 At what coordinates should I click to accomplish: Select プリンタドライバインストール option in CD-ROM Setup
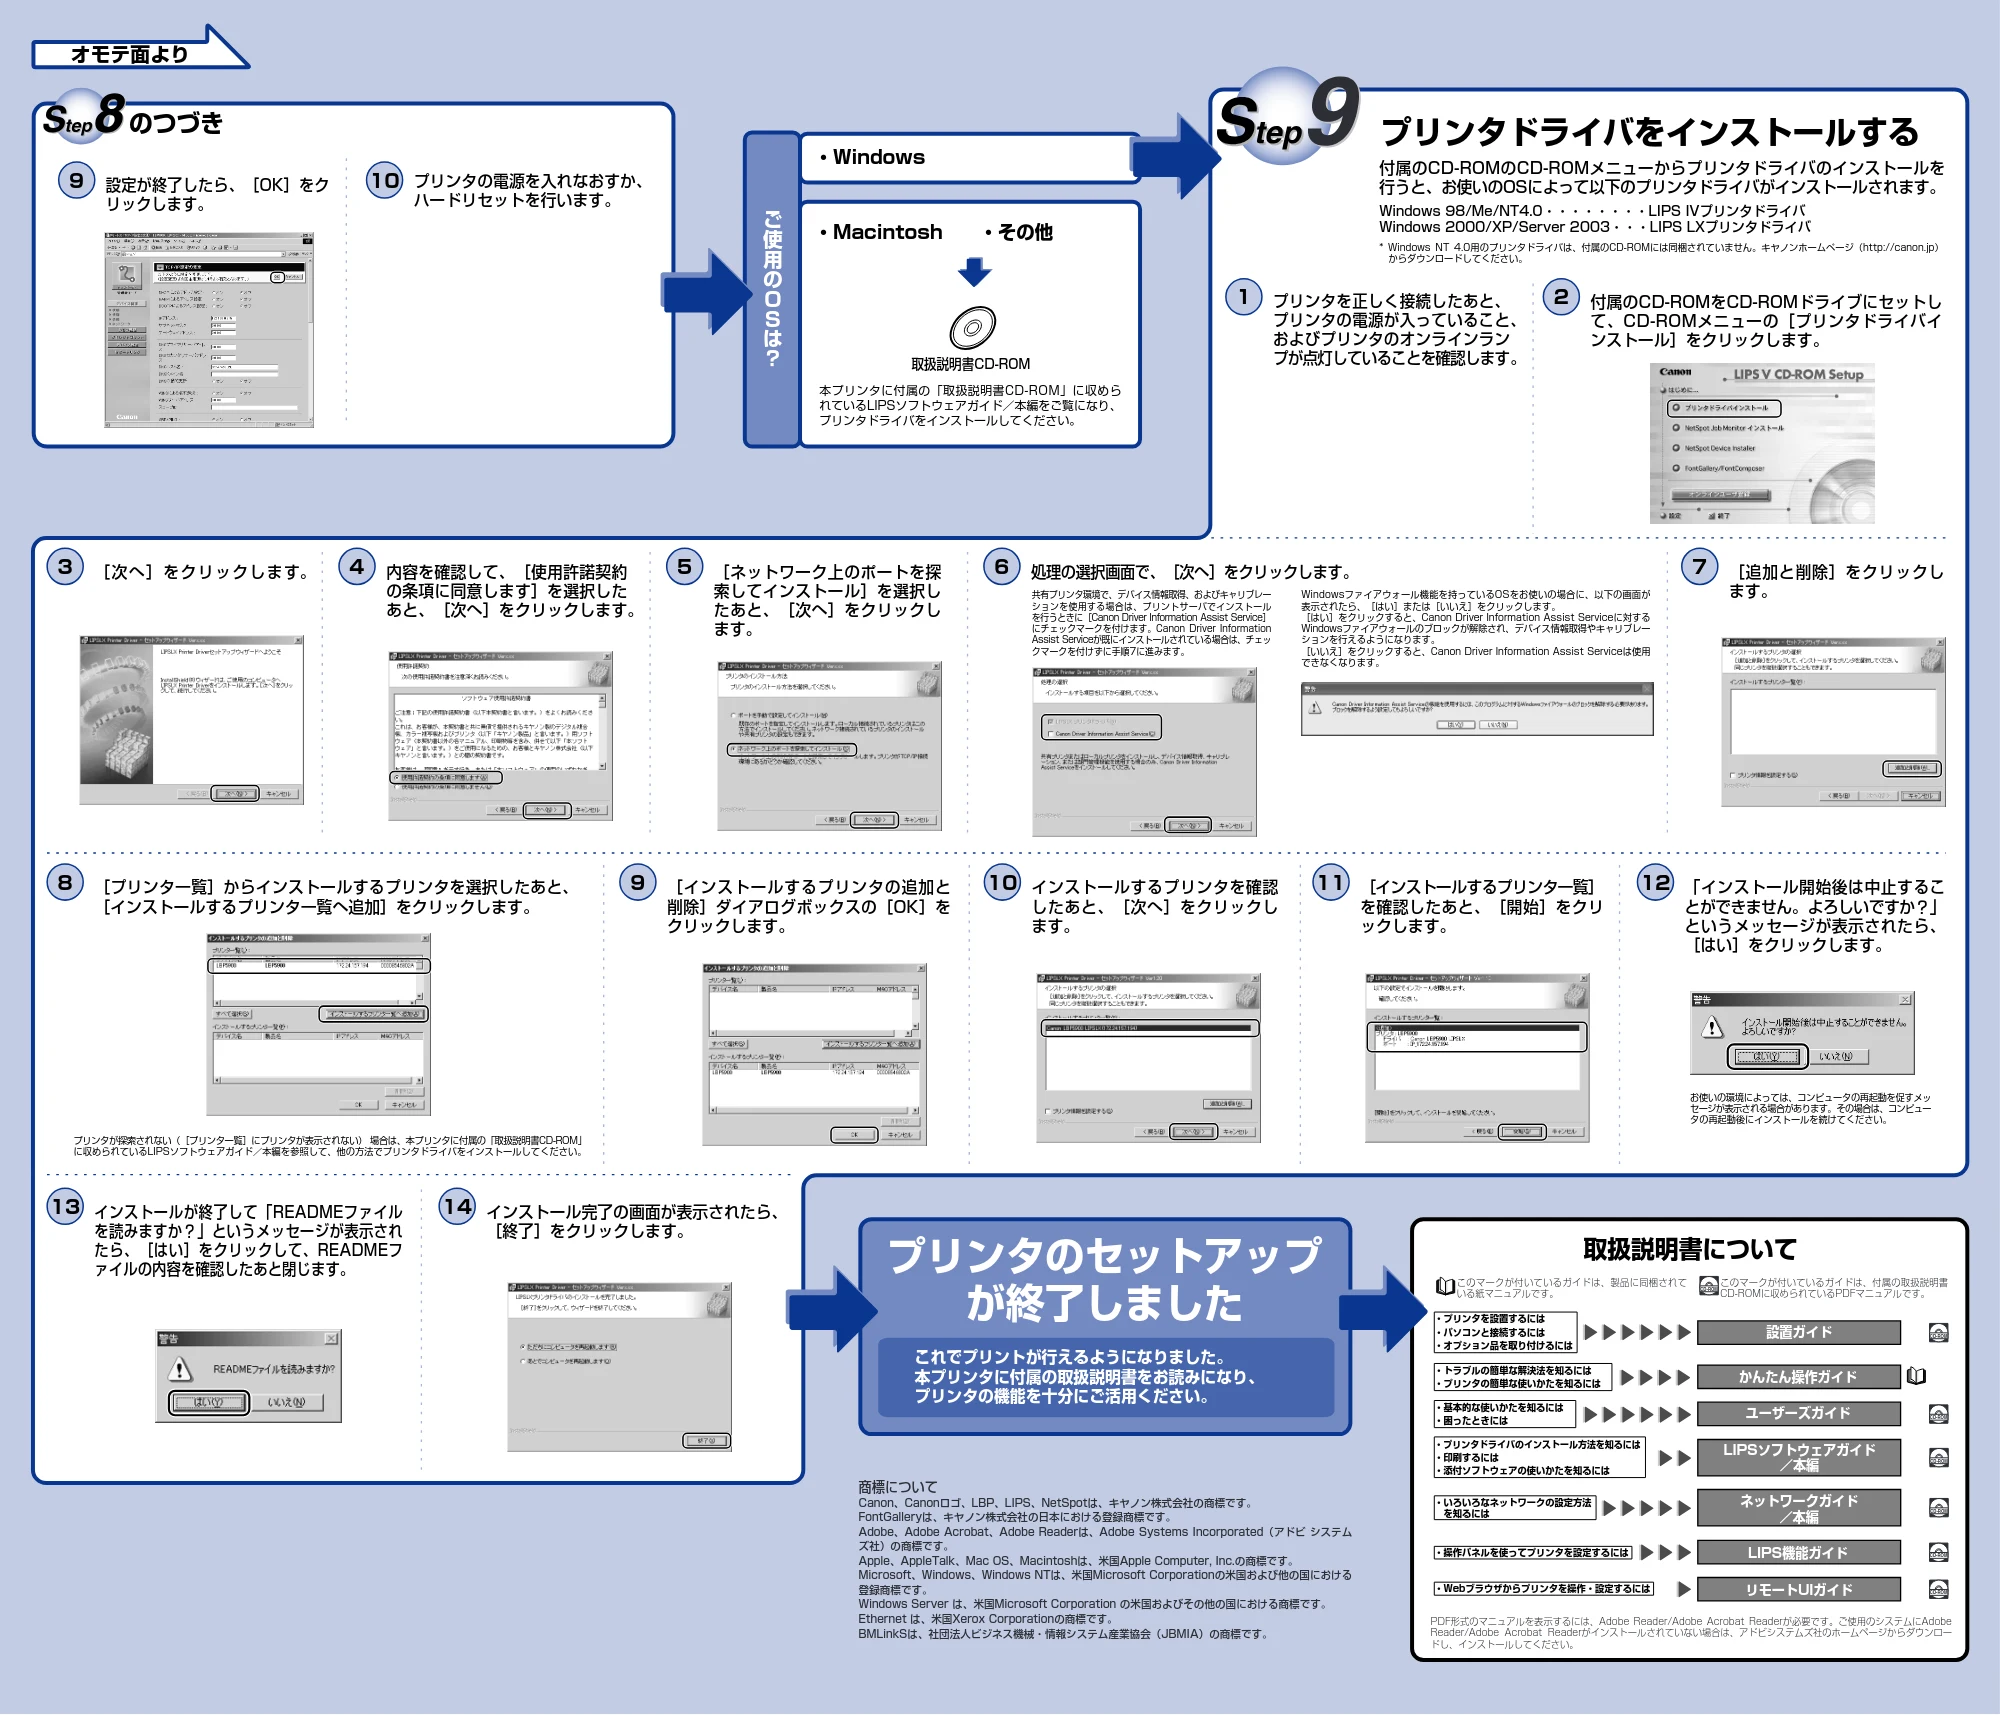pos(1723,408)
